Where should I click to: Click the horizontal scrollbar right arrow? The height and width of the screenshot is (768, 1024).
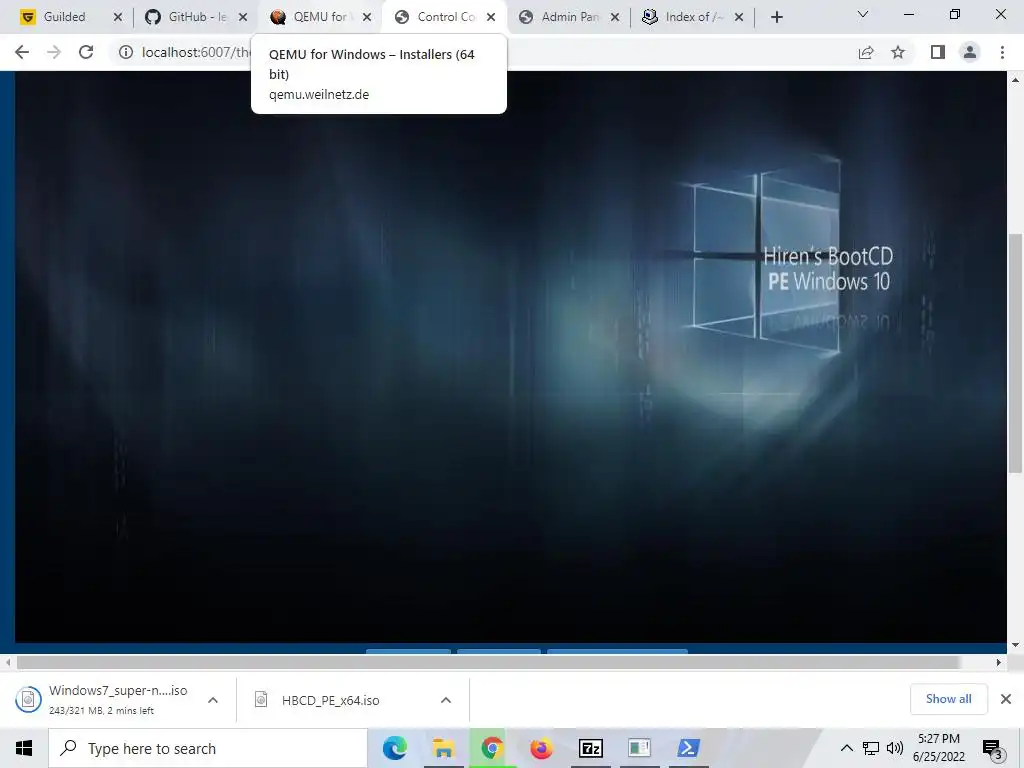[999, 662]
